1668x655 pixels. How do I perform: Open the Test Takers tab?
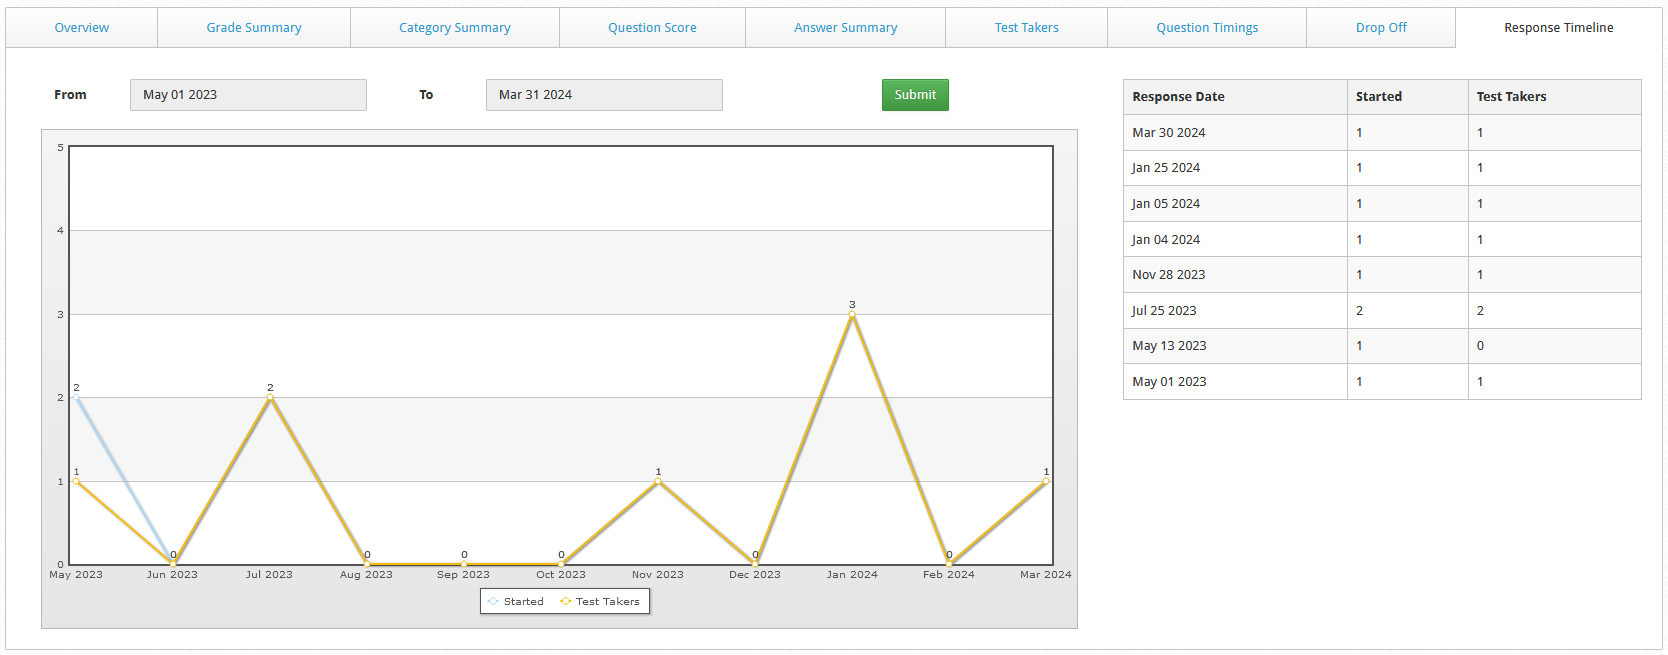(x=1026, y=28)
